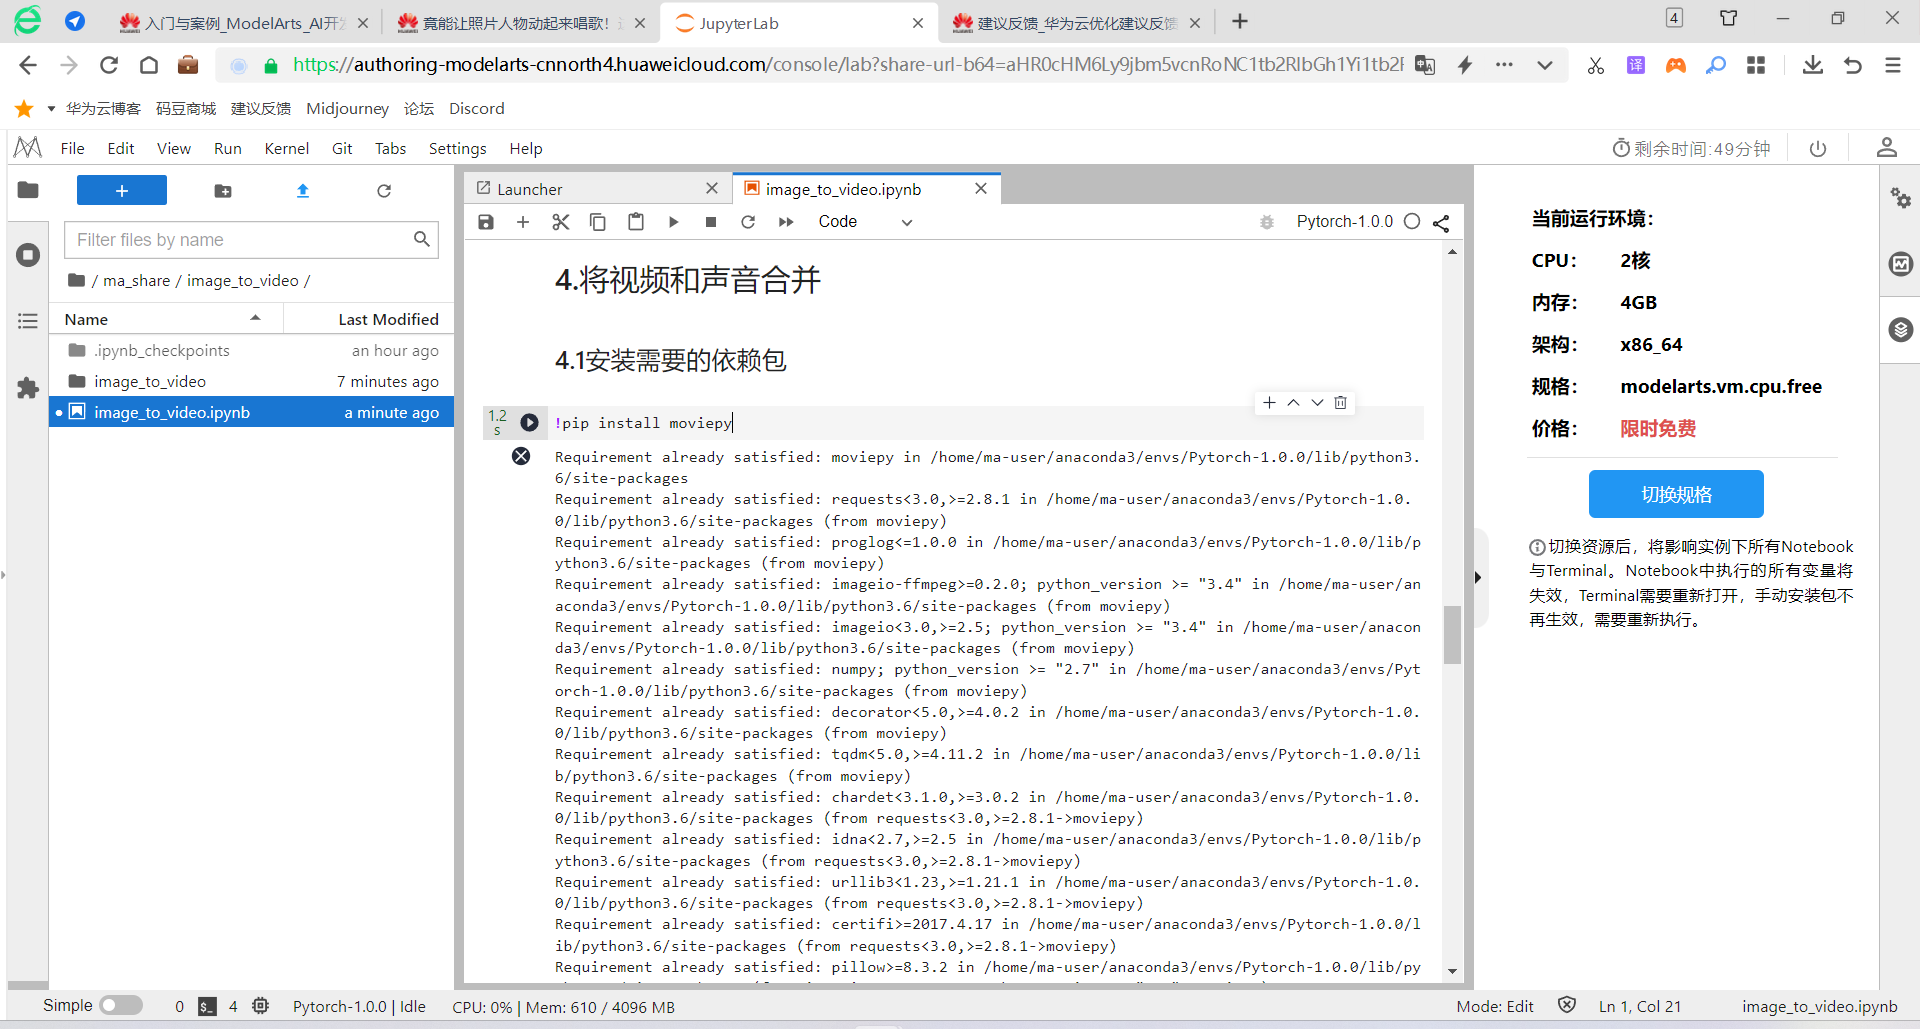Open the Help menu
Screen dimensions: 1920x1029
(526, 149)
